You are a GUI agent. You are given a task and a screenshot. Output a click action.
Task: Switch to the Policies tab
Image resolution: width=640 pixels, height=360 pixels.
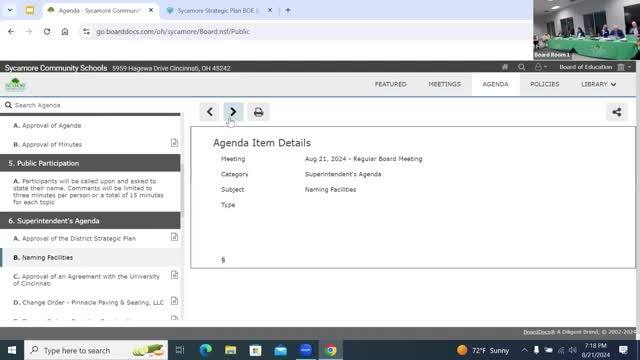[544, 84]
